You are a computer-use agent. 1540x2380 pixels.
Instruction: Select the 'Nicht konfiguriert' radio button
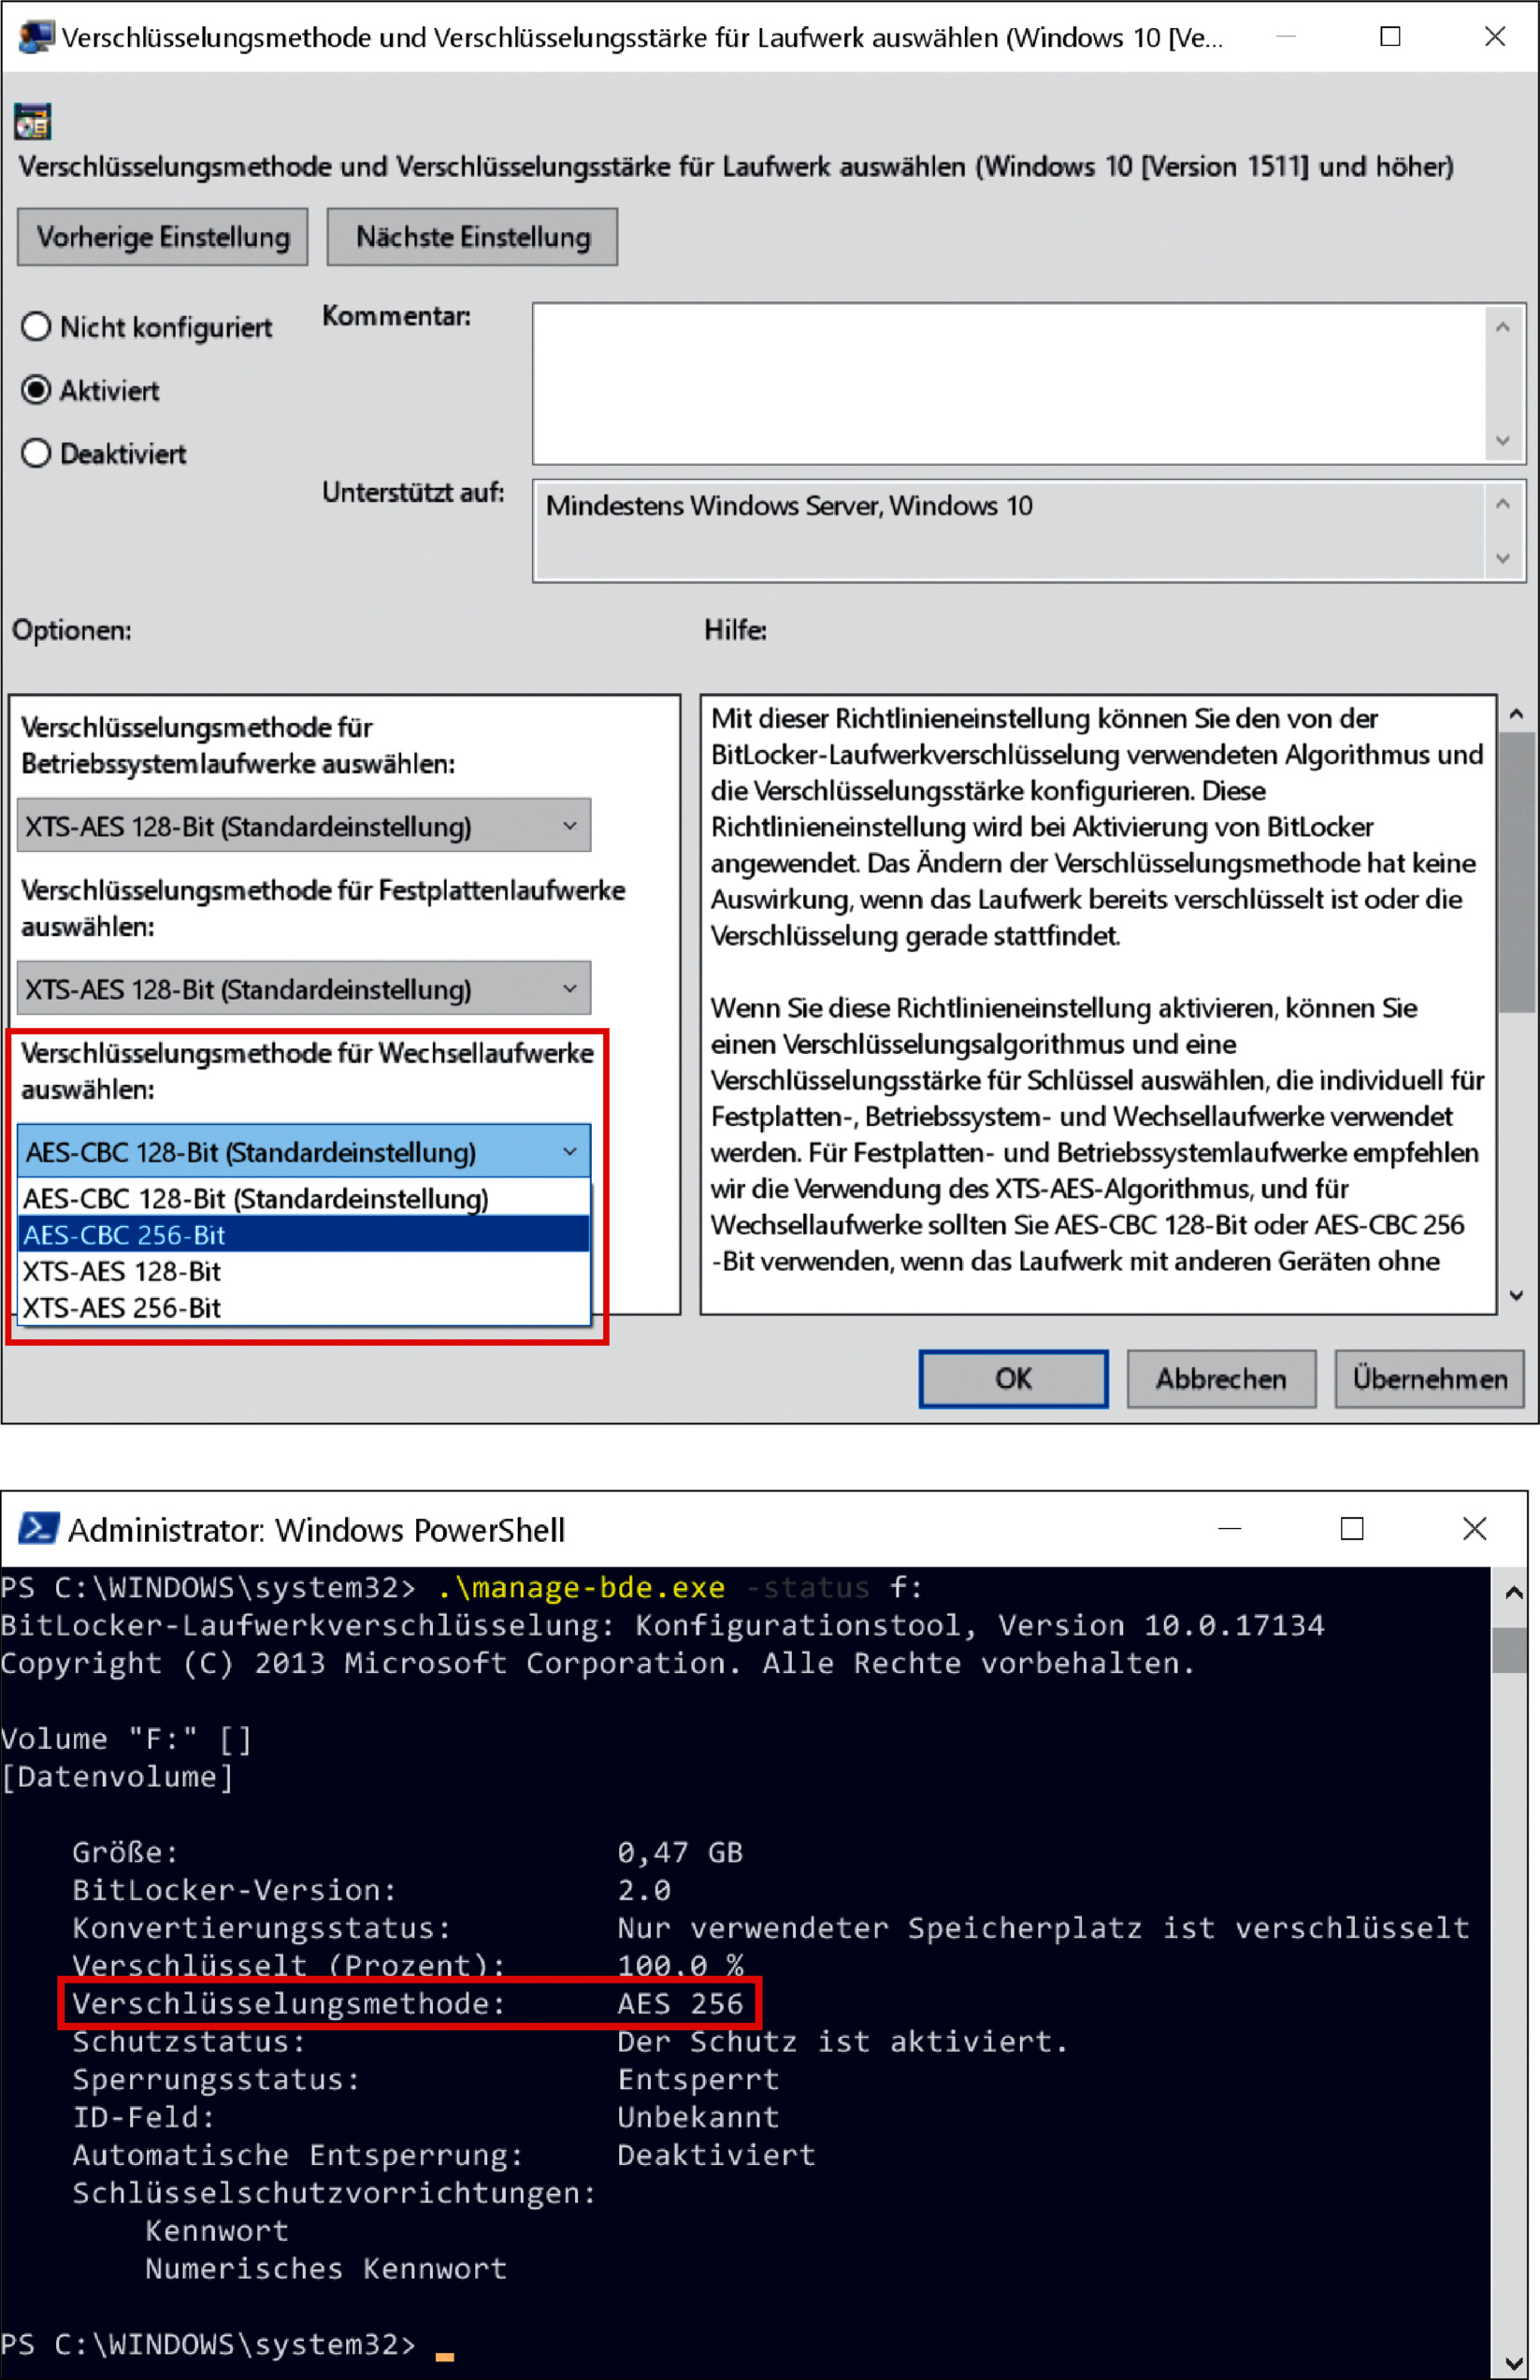[x=36, y=327]
